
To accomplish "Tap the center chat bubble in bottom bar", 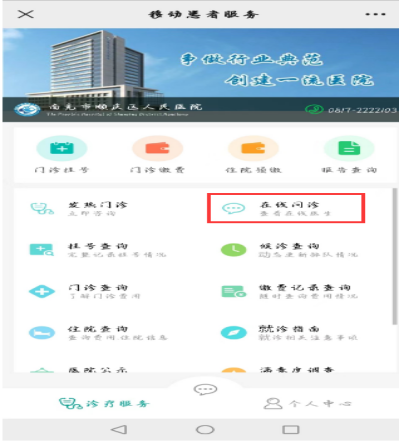I will point(205,389).
